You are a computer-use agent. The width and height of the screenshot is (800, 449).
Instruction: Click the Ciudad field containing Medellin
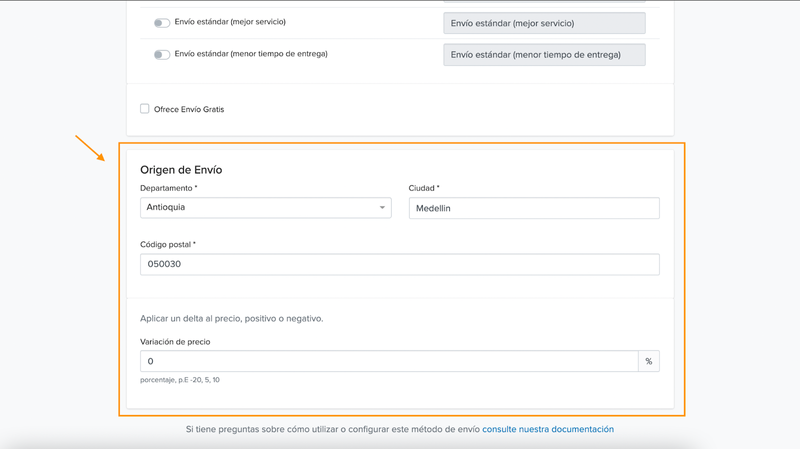[x=533, y=208]
